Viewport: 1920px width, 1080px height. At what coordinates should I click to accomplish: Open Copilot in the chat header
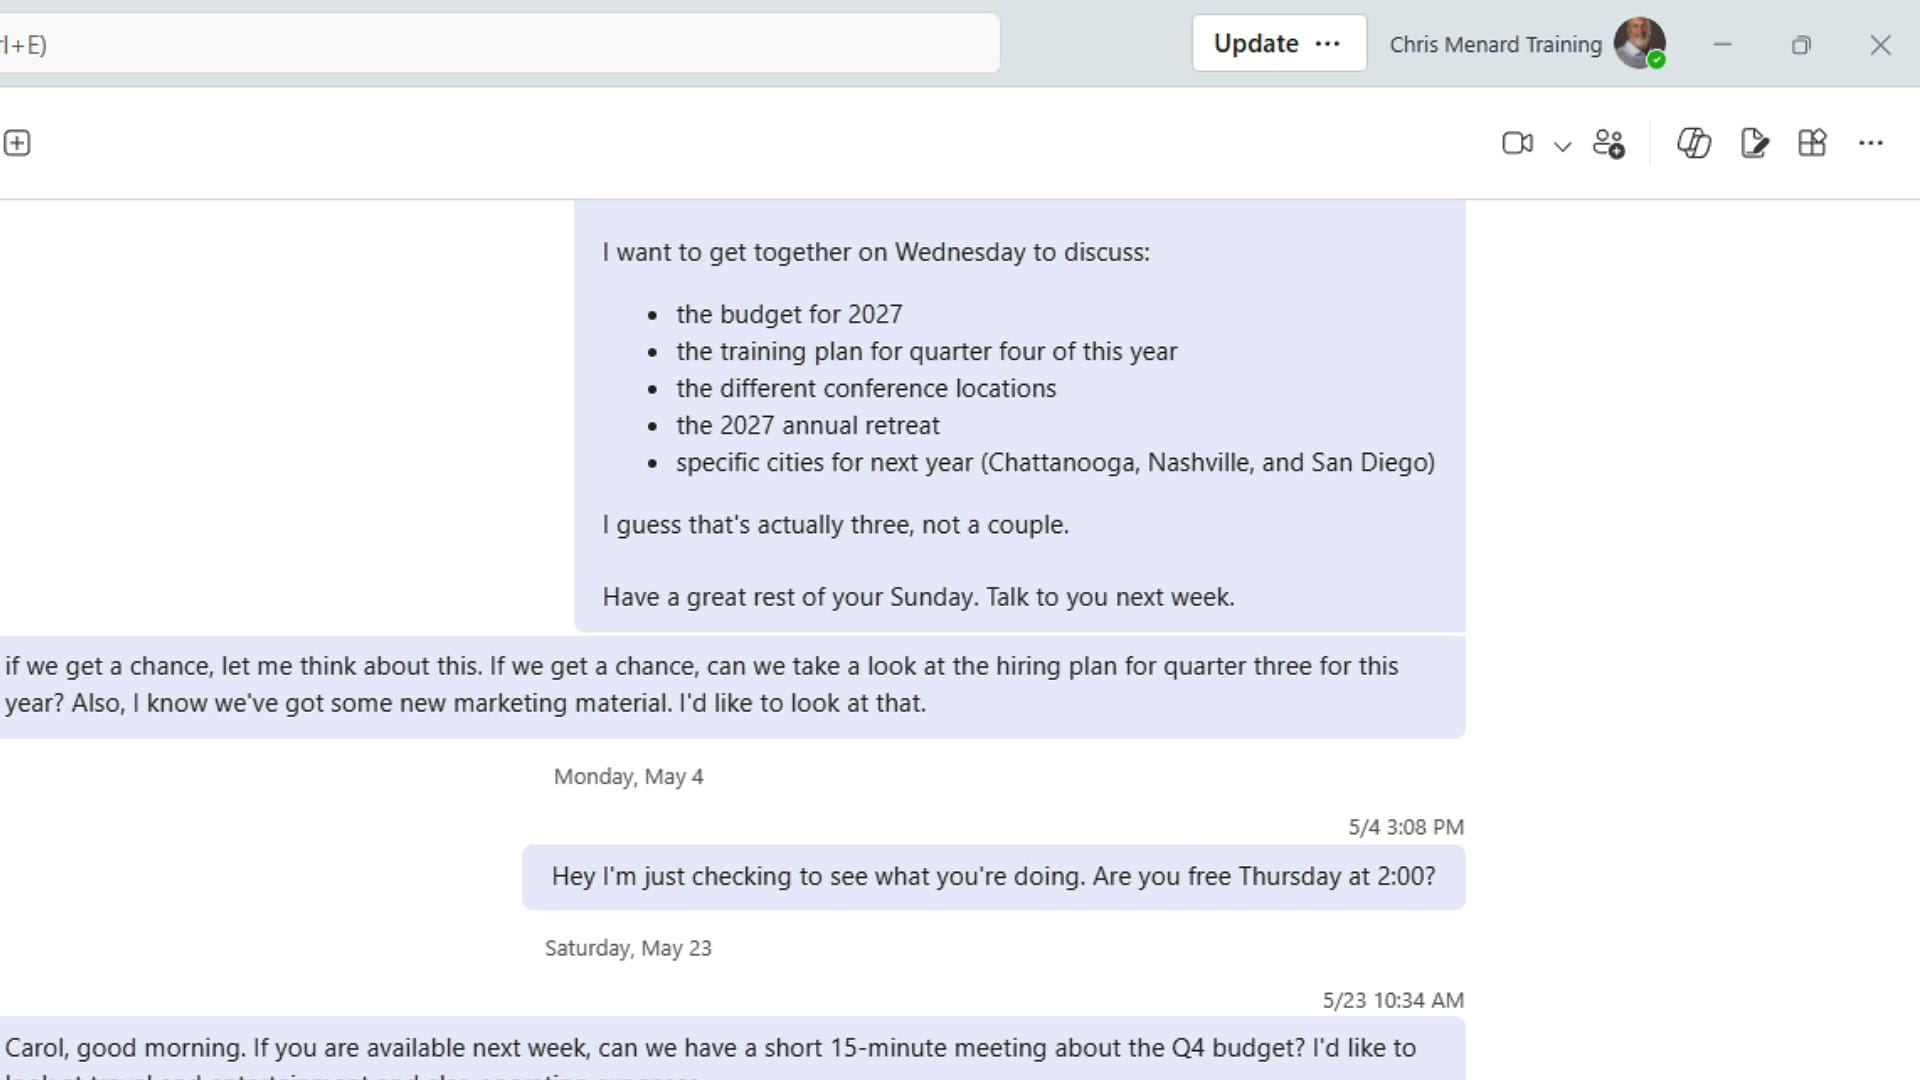tap(1694, 143)
